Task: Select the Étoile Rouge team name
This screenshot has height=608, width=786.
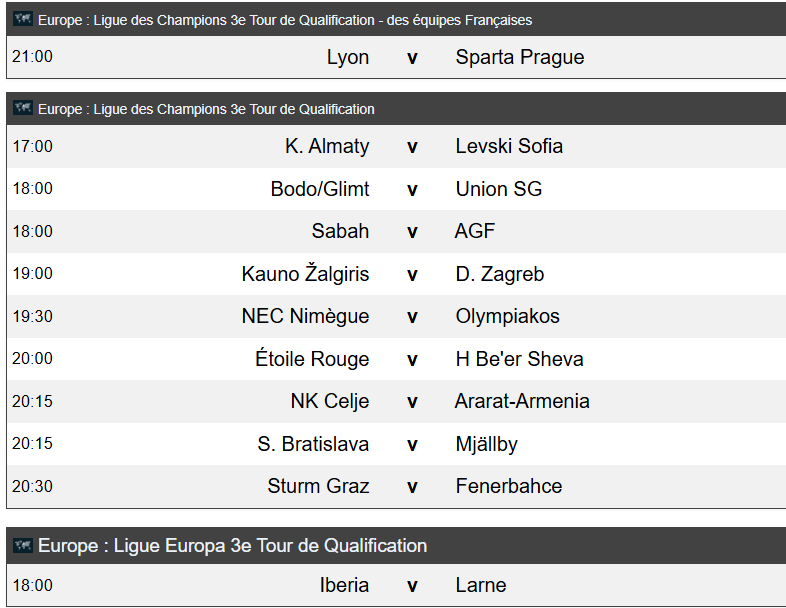Action: 312,358
